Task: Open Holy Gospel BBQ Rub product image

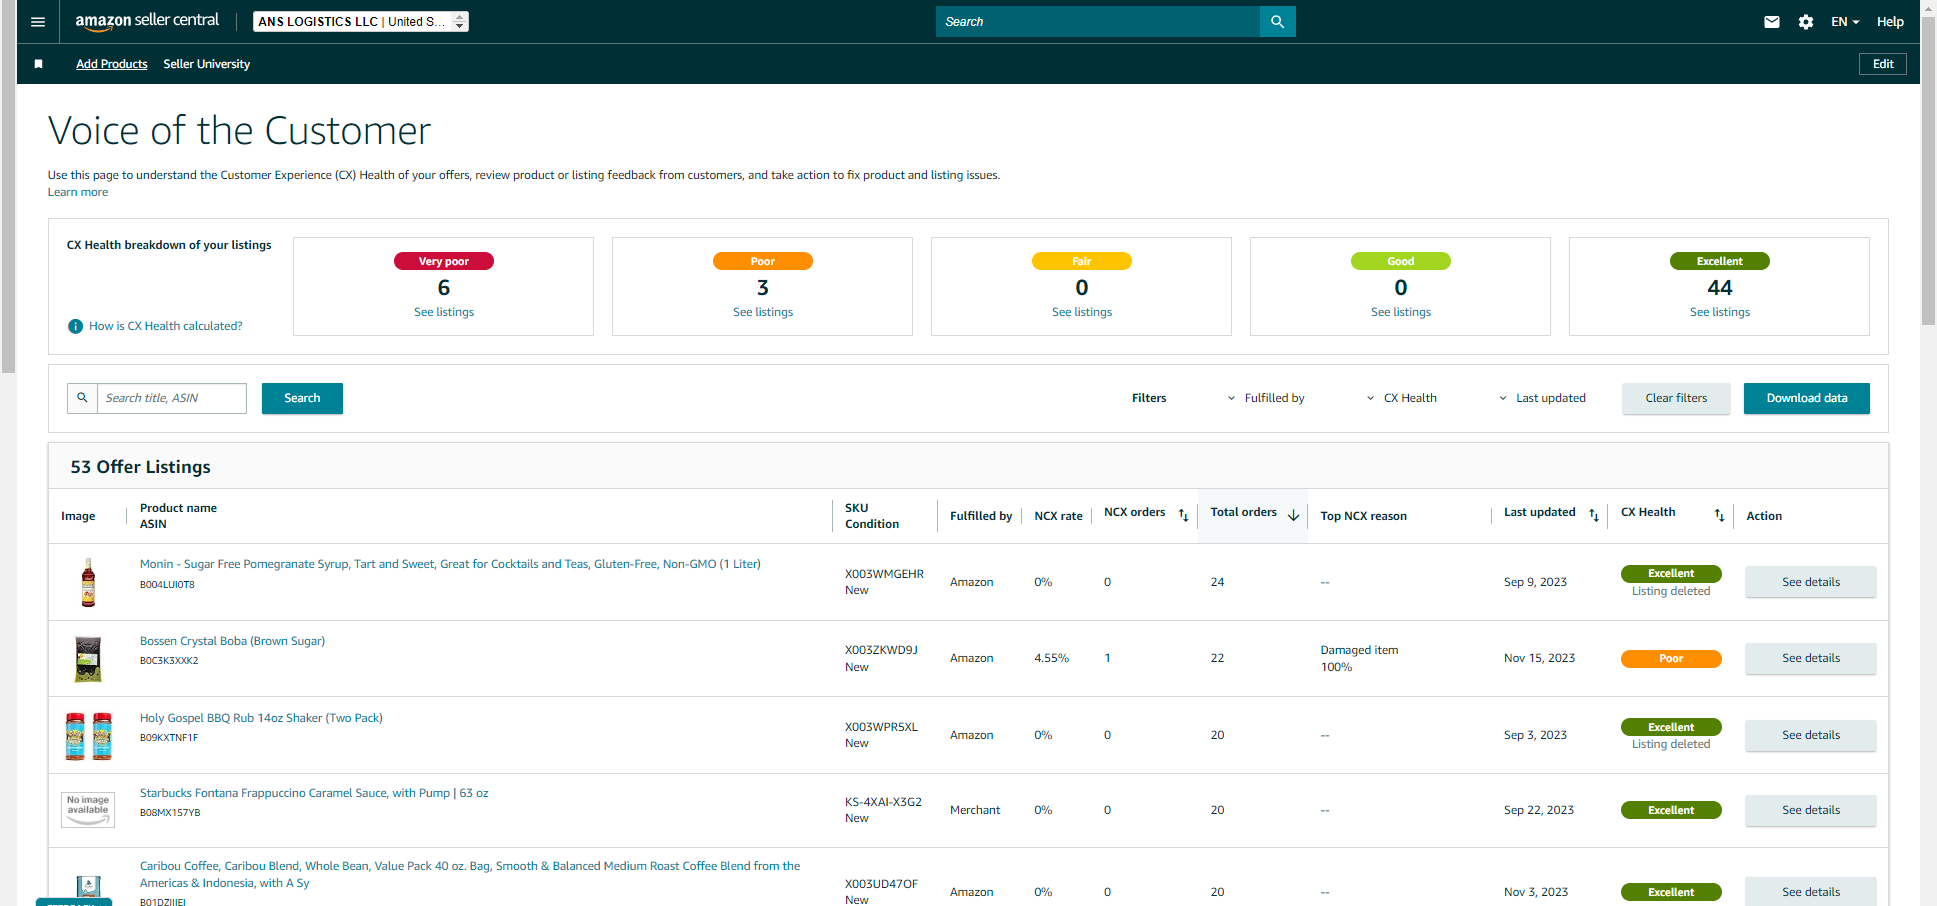Action: pos(88,736)
